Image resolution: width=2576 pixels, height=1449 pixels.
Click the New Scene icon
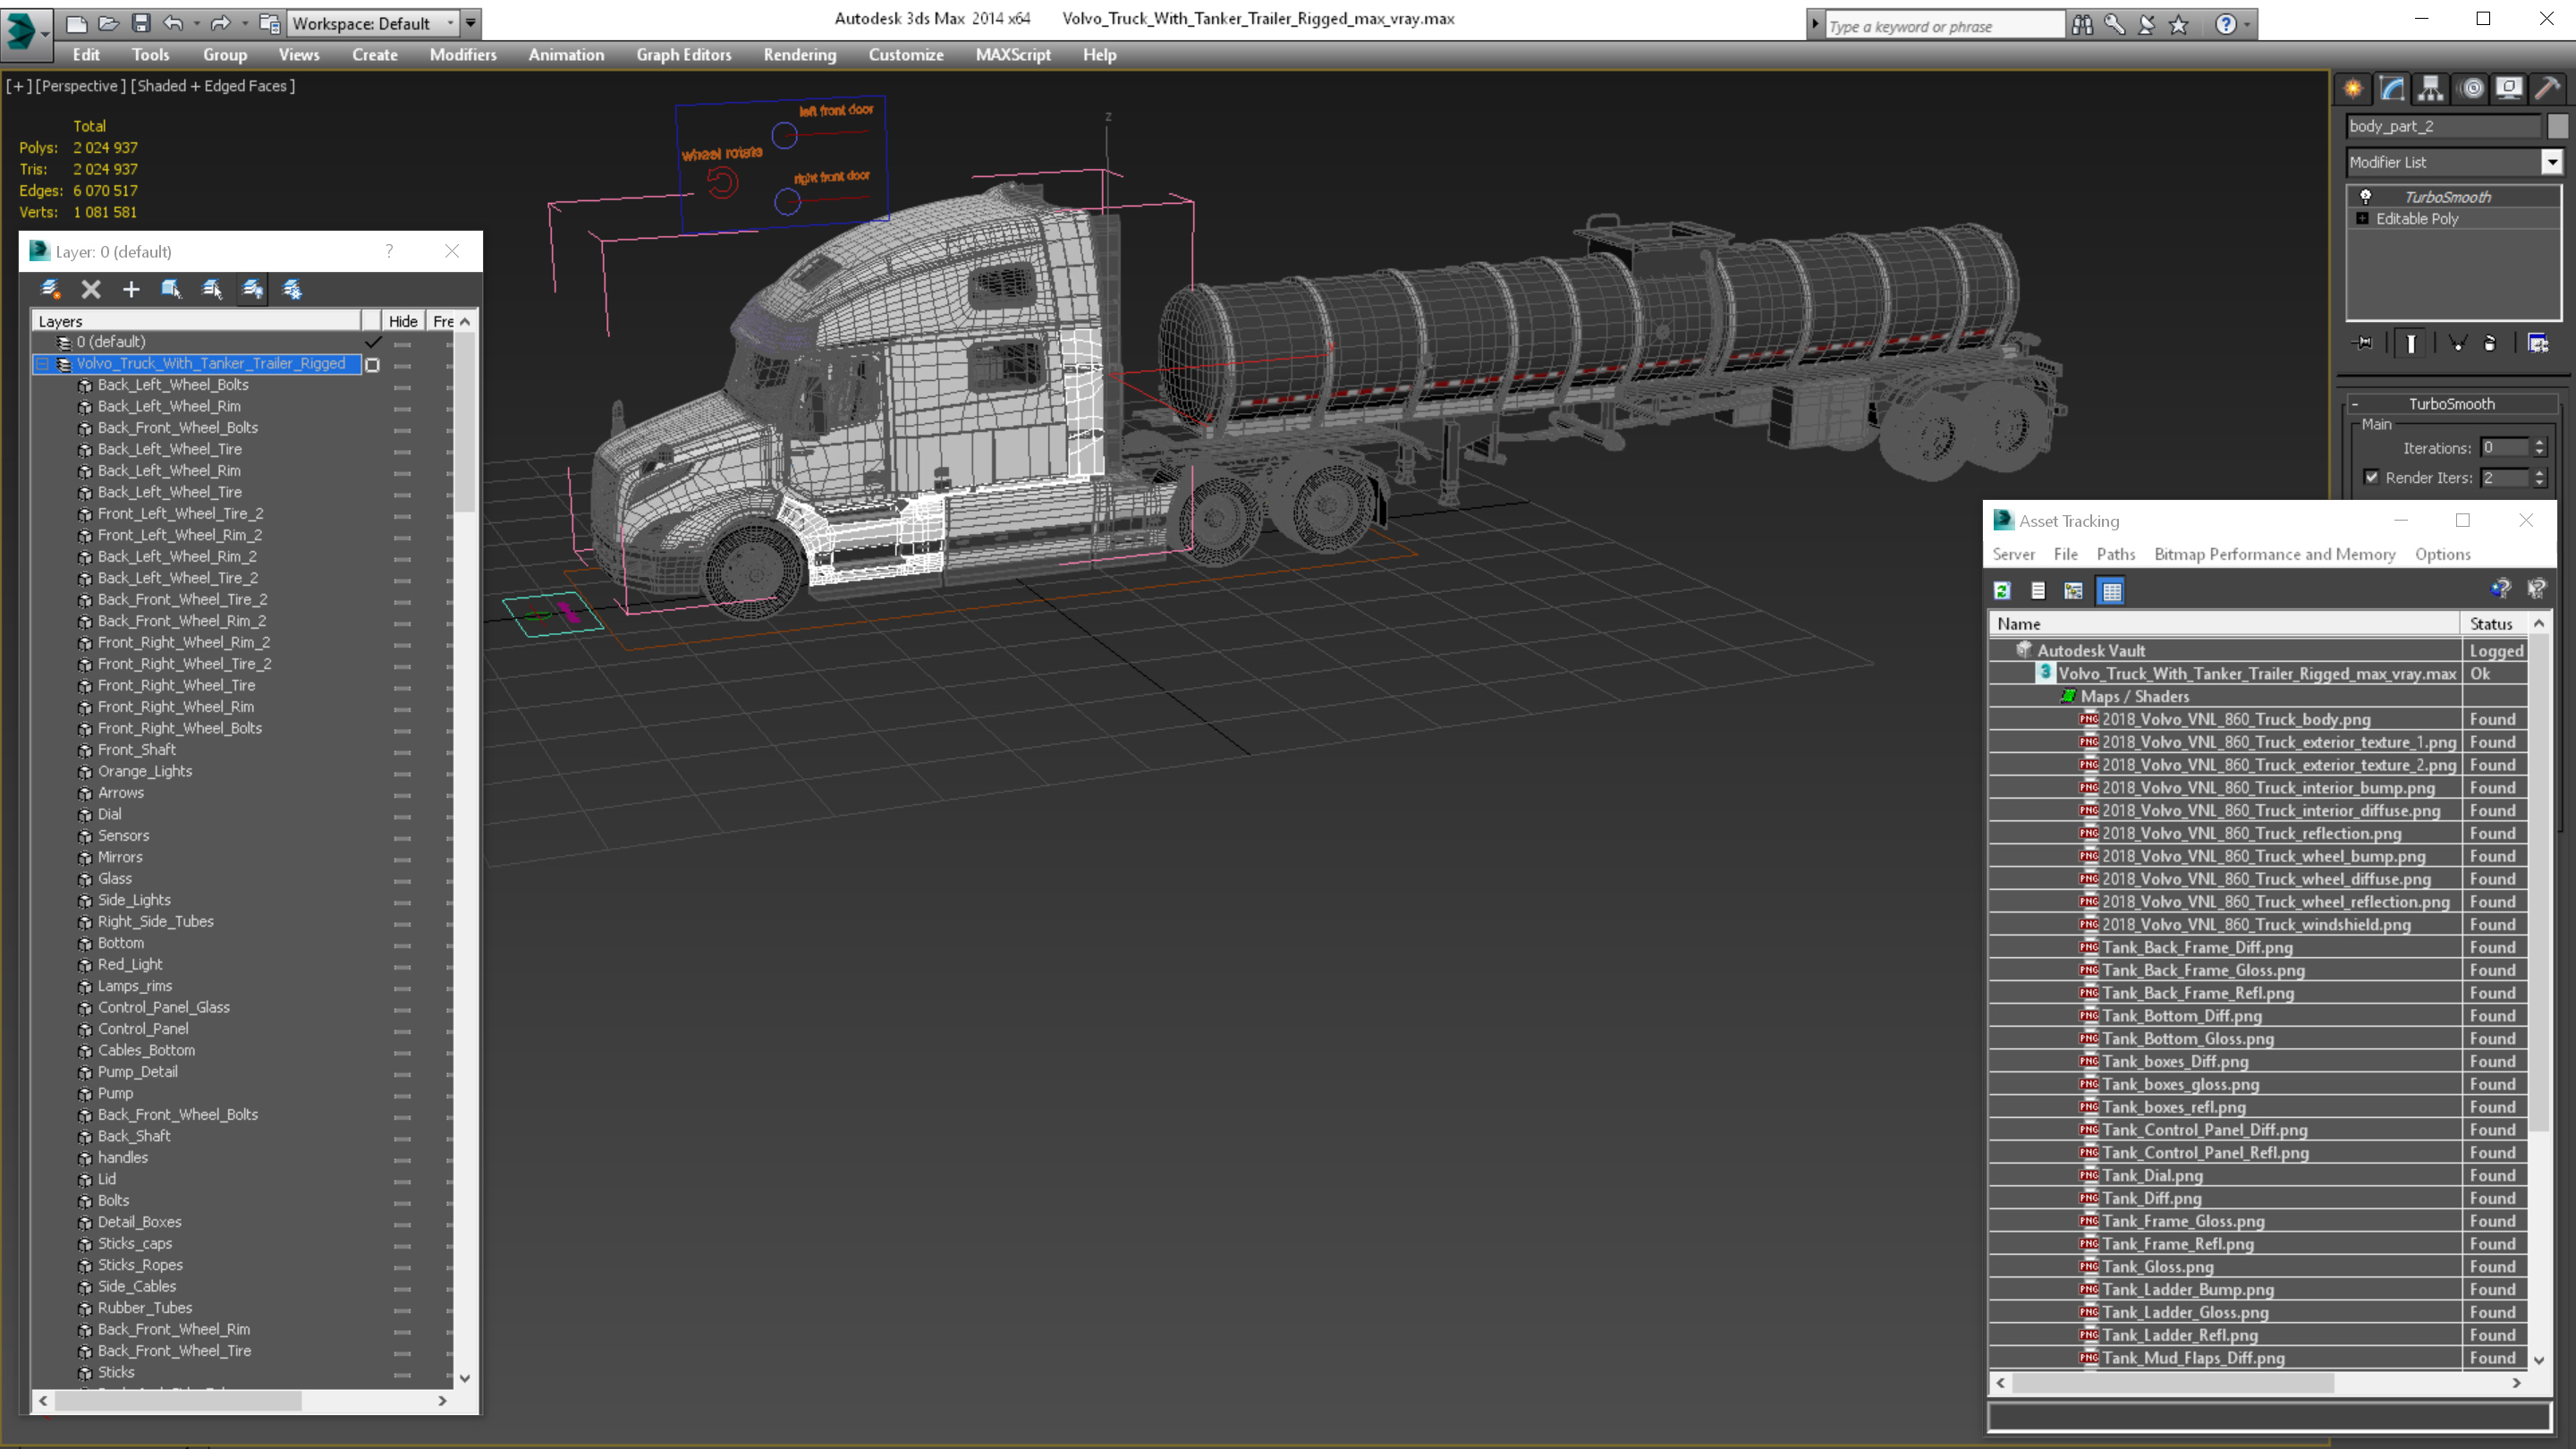tap(76, 23)
